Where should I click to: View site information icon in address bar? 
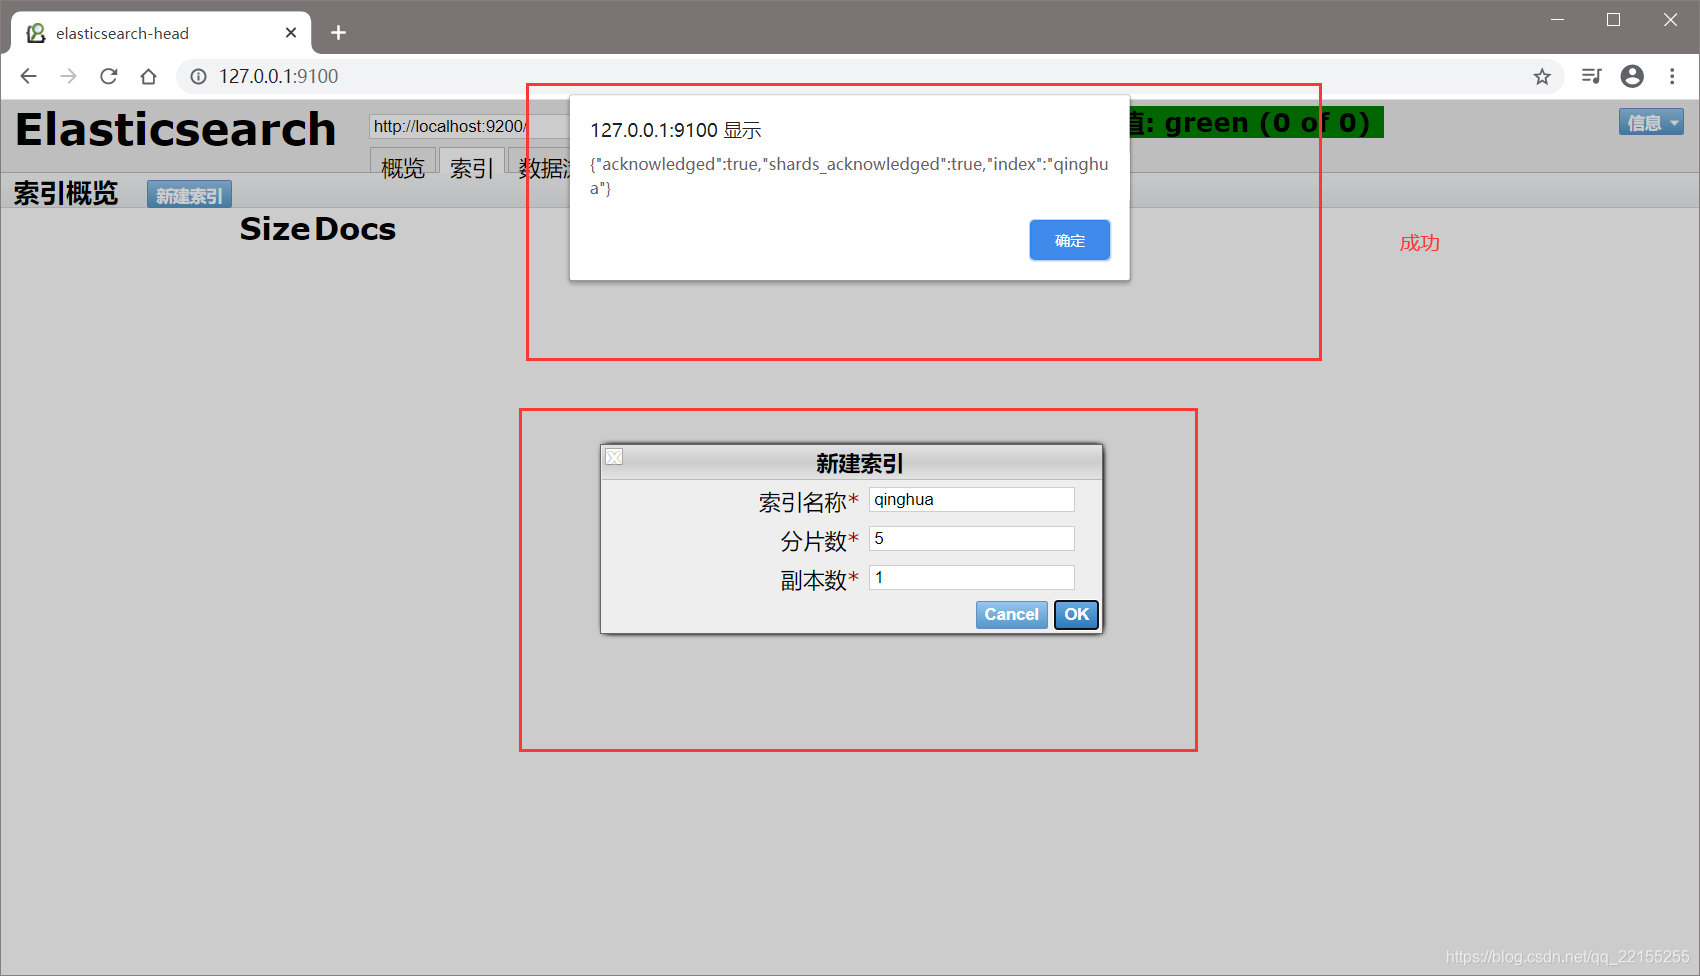[x=198, y=76]
